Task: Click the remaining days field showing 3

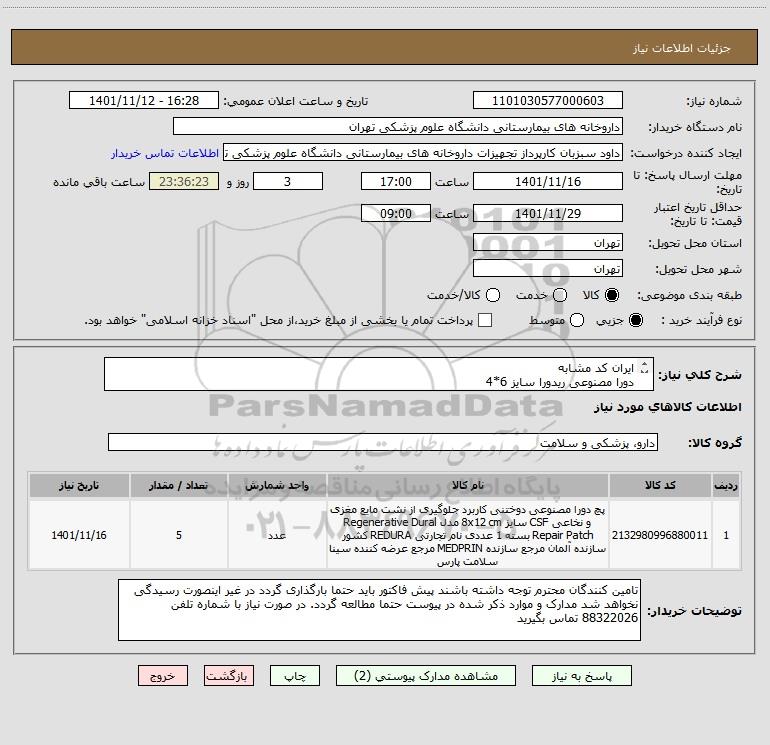Action: tap(288, 181)
